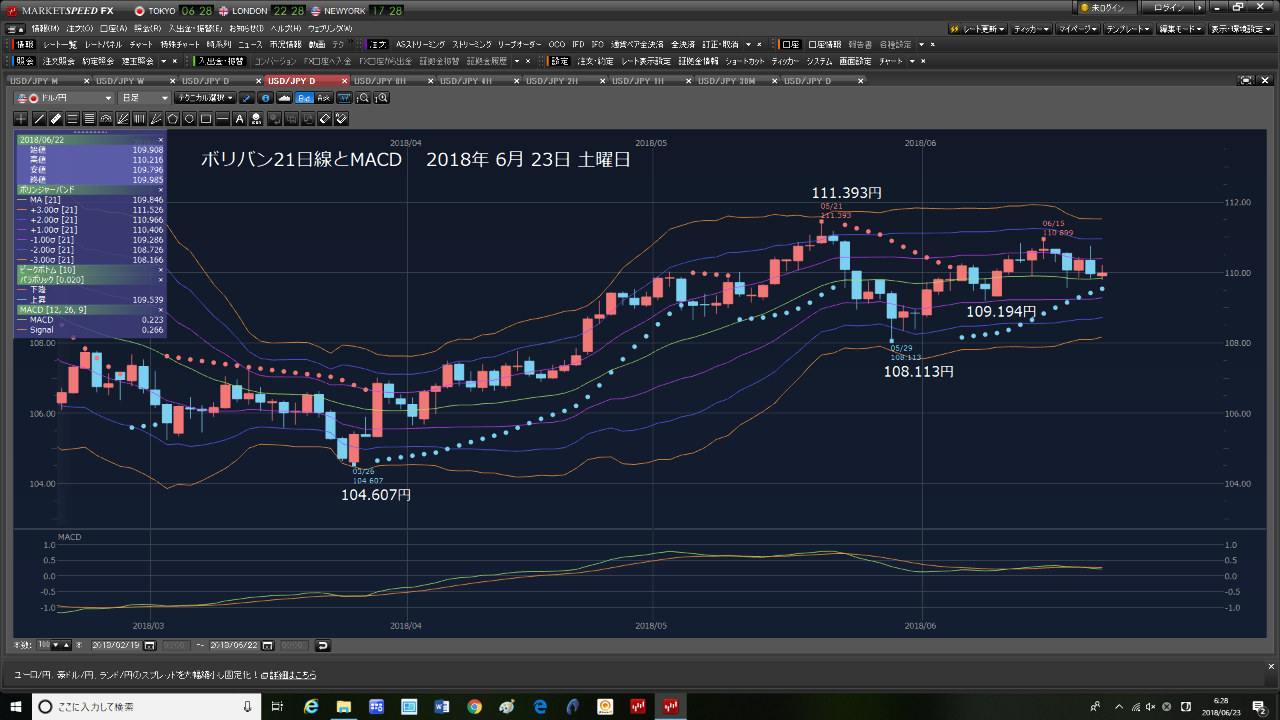This screenshot has width=1280, height=720.
Task: Click the blue info 'i' icon
Action: (265, 98)
